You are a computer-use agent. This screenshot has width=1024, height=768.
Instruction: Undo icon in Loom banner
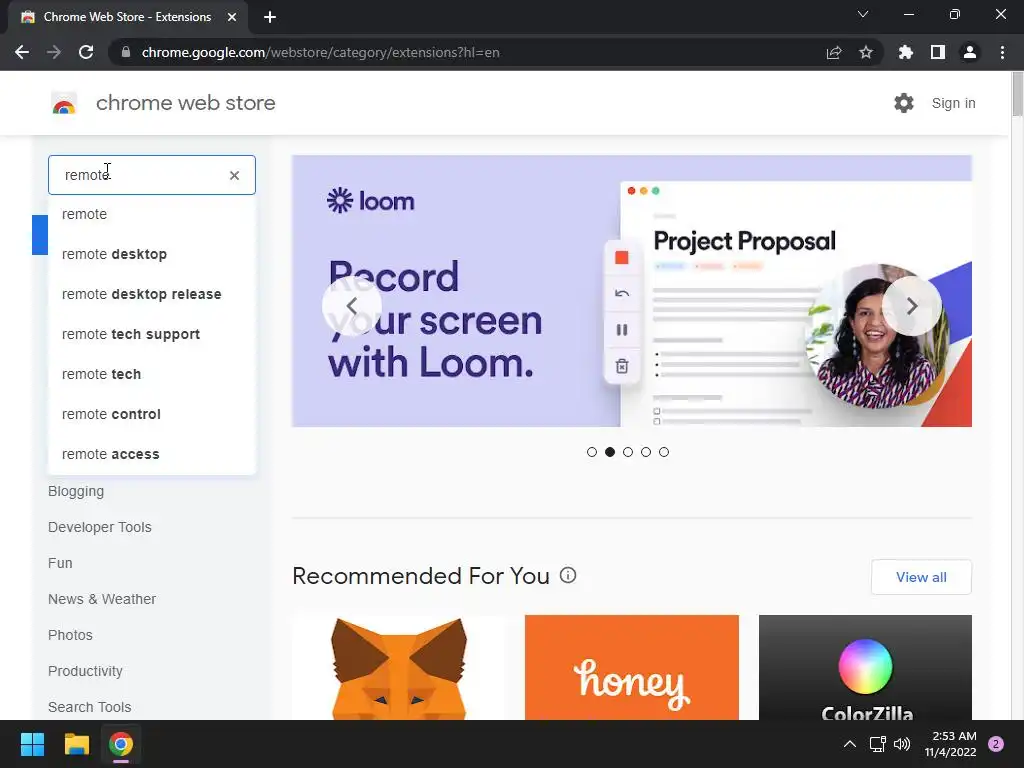click(622, 294)
